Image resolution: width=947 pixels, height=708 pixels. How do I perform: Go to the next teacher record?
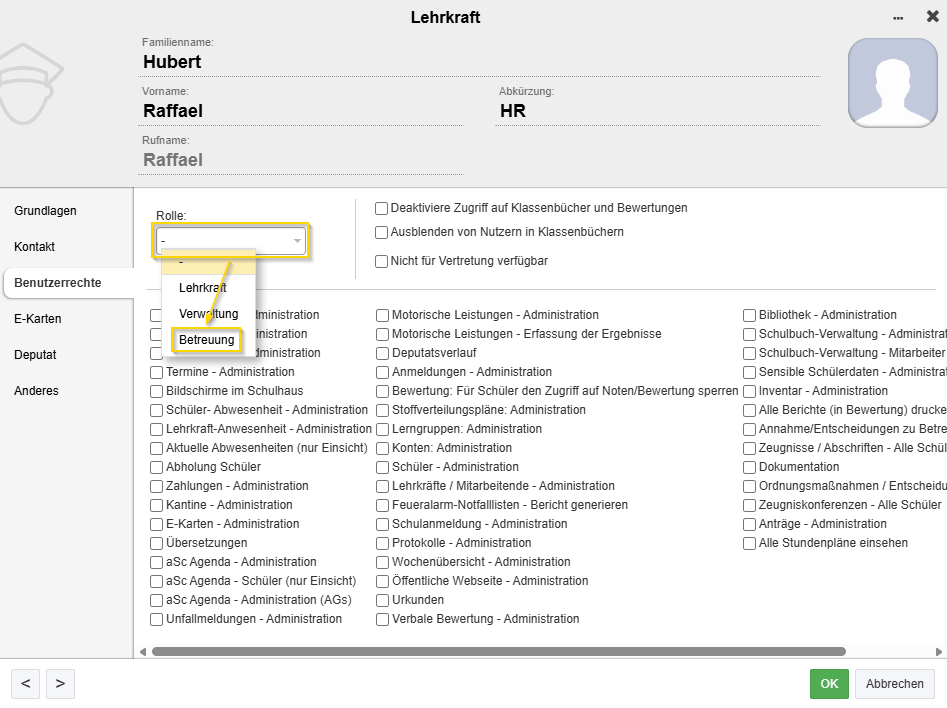[61, 684]
